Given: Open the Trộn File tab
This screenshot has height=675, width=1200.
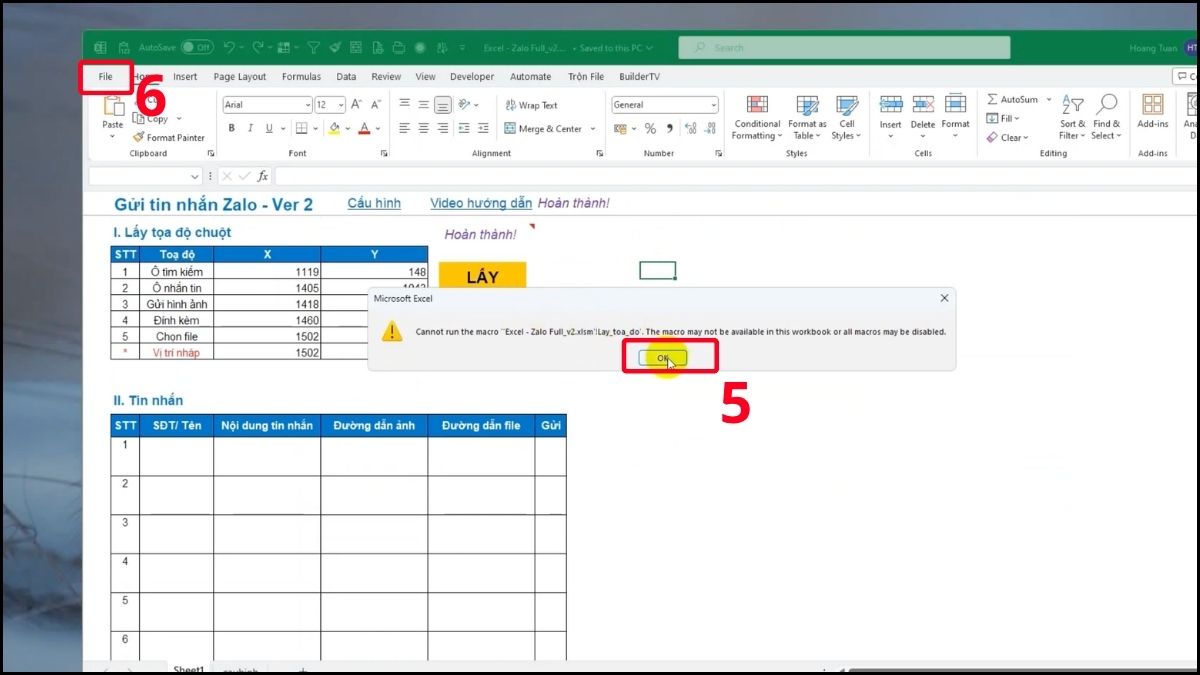Looking at the screenshot, I should coord(586,77).
